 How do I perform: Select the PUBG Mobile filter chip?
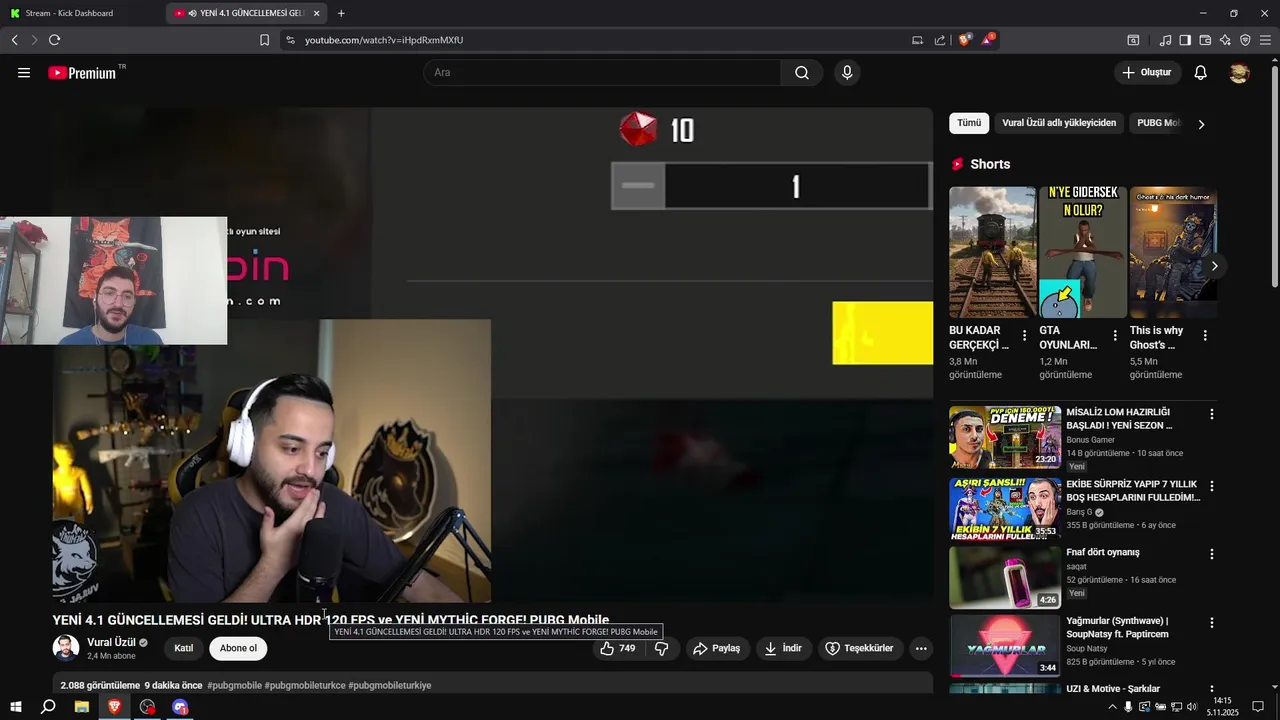[1158, 123]
